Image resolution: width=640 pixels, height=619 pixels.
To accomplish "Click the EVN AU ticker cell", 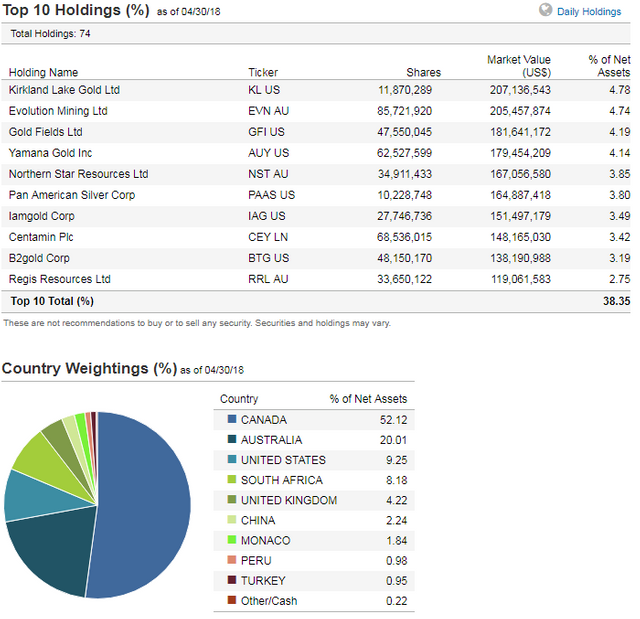I will [268, 111].
